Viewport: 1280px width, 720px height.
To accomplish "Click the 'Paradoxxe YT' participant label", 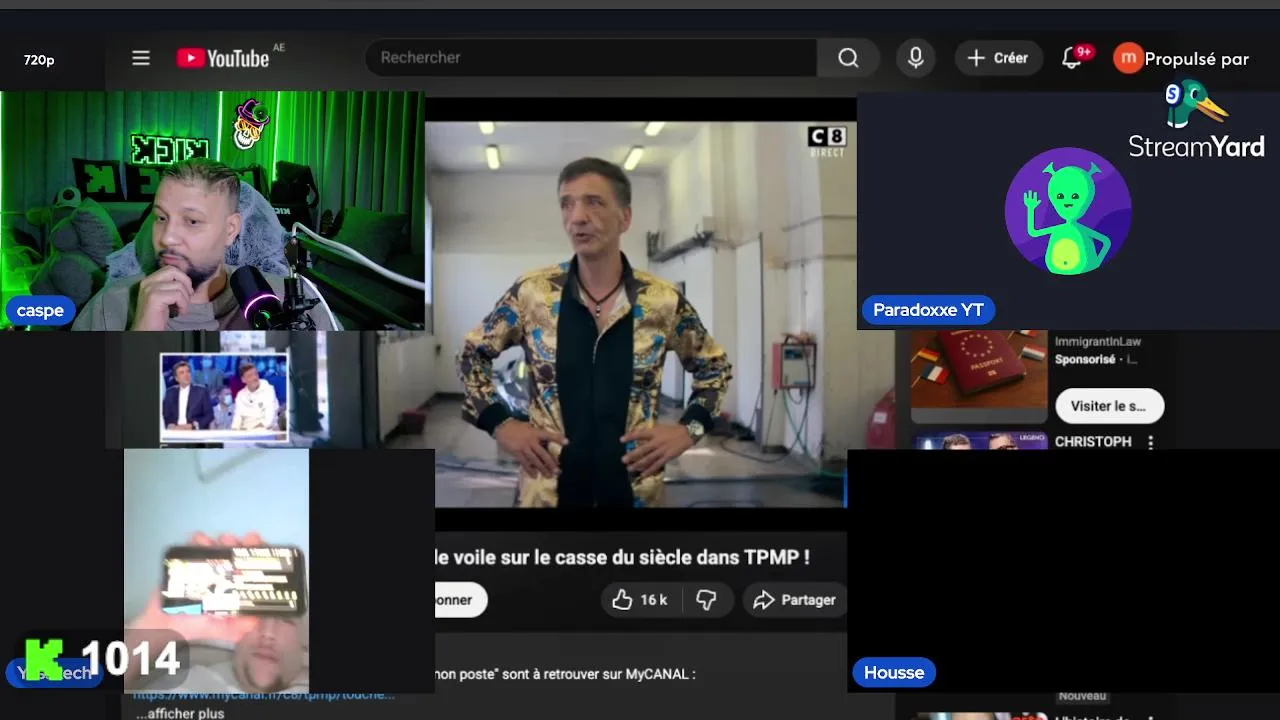I will click(928, 310).
